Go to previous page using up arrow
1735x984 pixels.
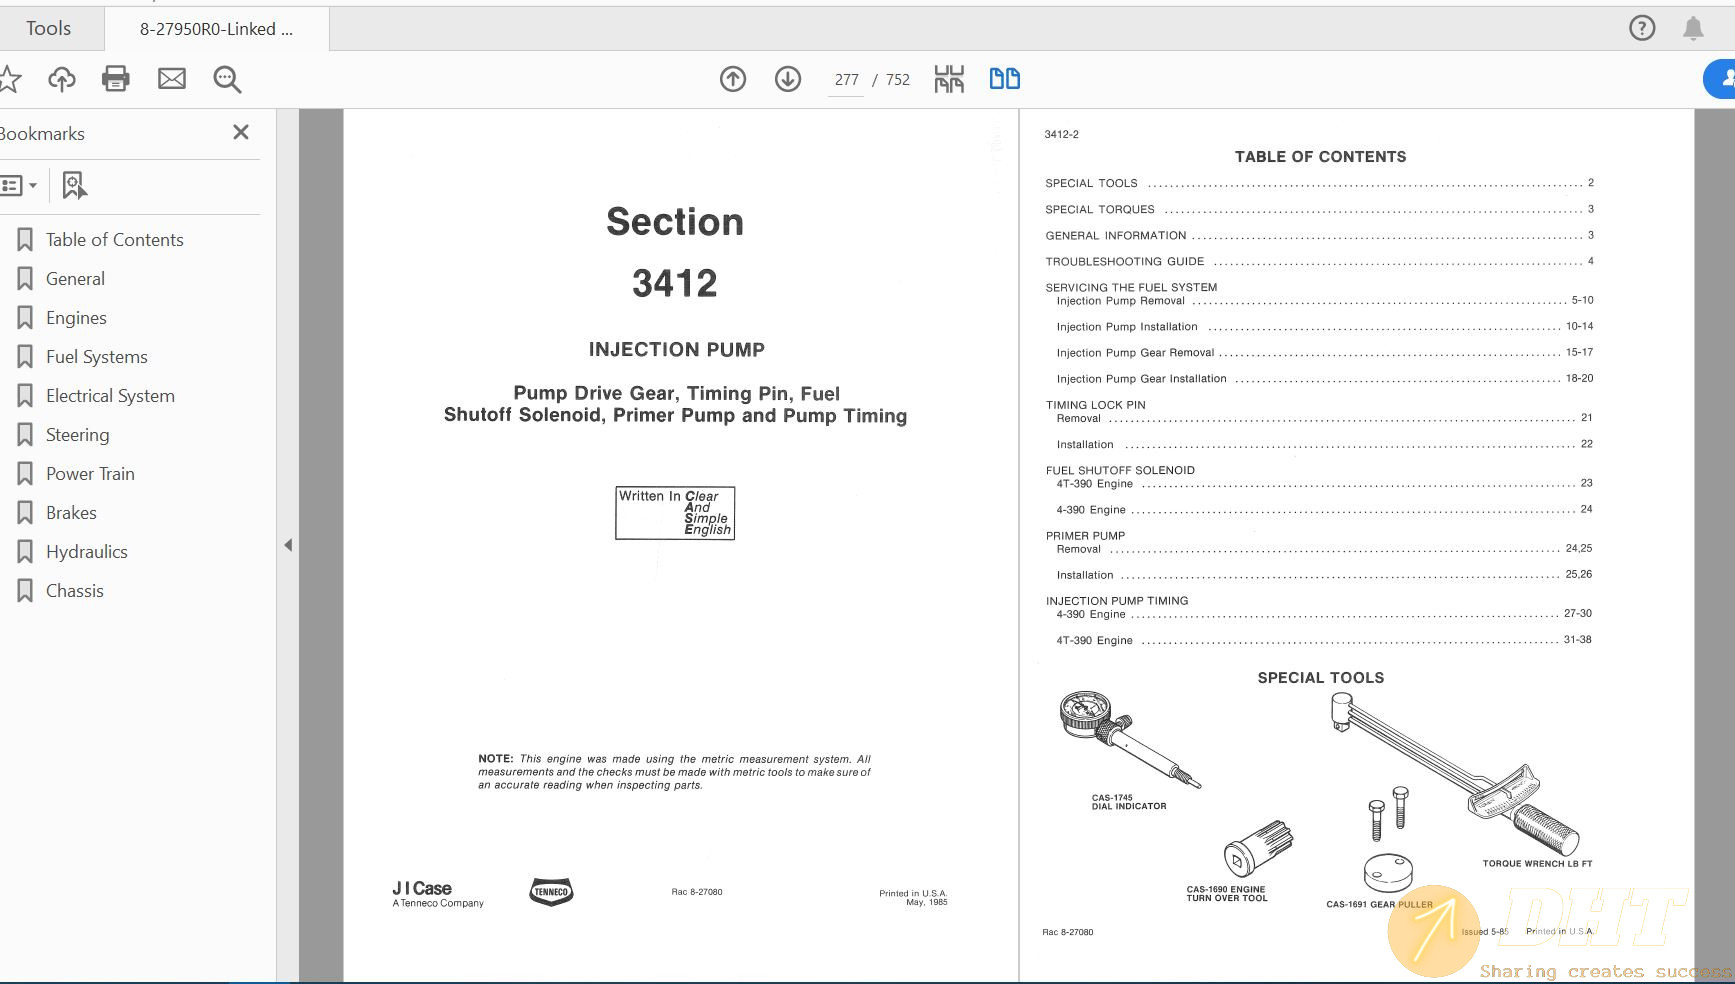click(x=732, y=78)
